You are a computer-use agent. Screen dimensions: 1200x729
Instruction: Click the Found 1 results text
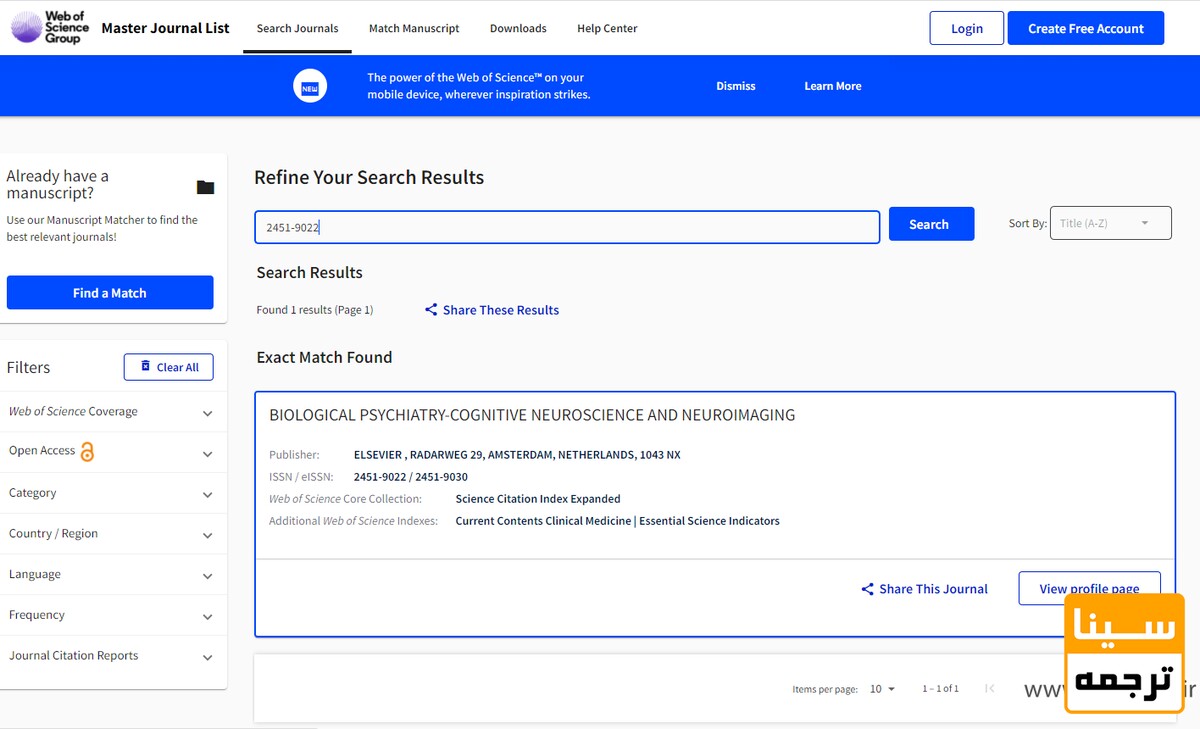click(x=315, y=310)
